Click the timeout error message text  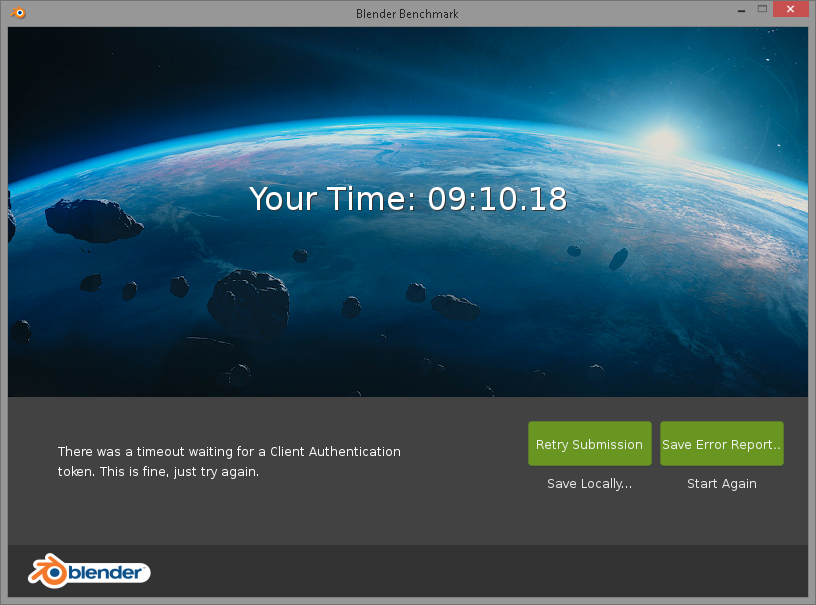pos(229,461)
